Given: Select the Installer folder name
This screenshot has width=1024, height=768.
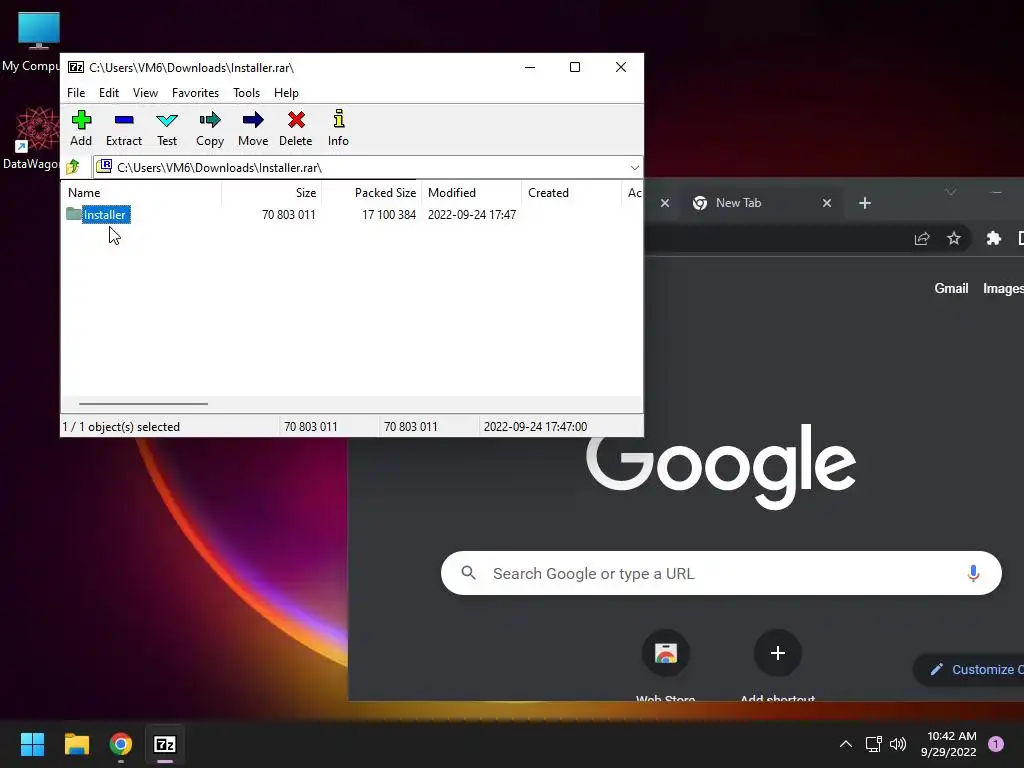Looking at the screenshot, I should point(104,214).
